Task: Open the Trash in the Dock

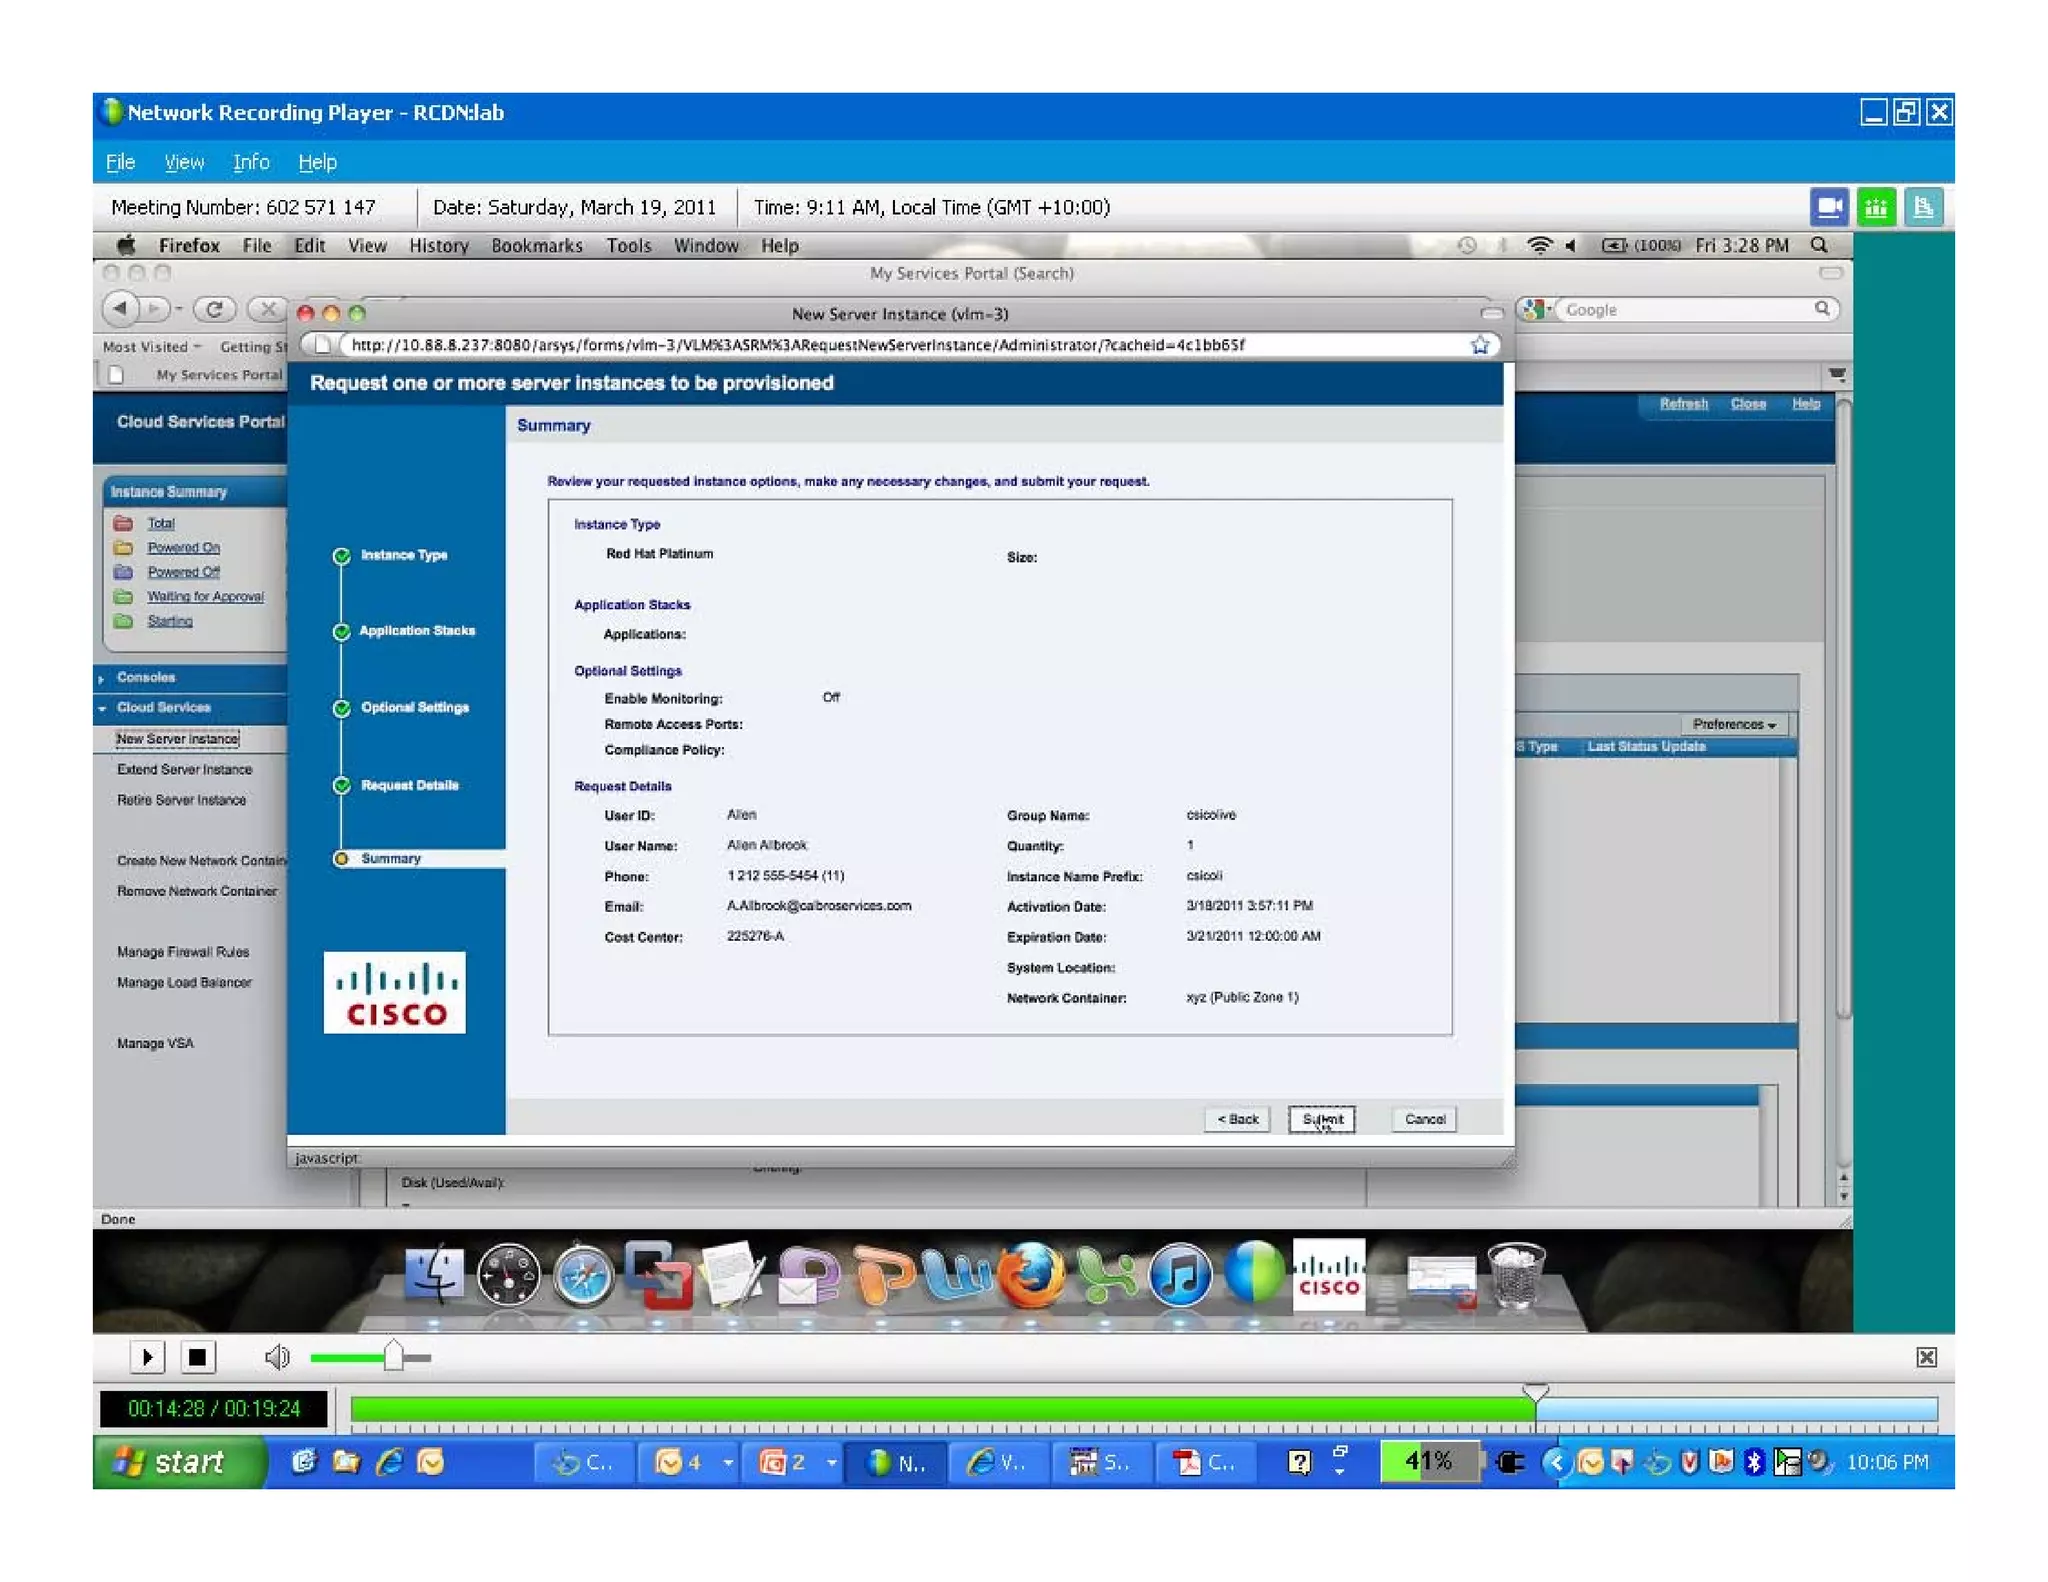Action: pyautogui.click(x=1516, y=1274)
